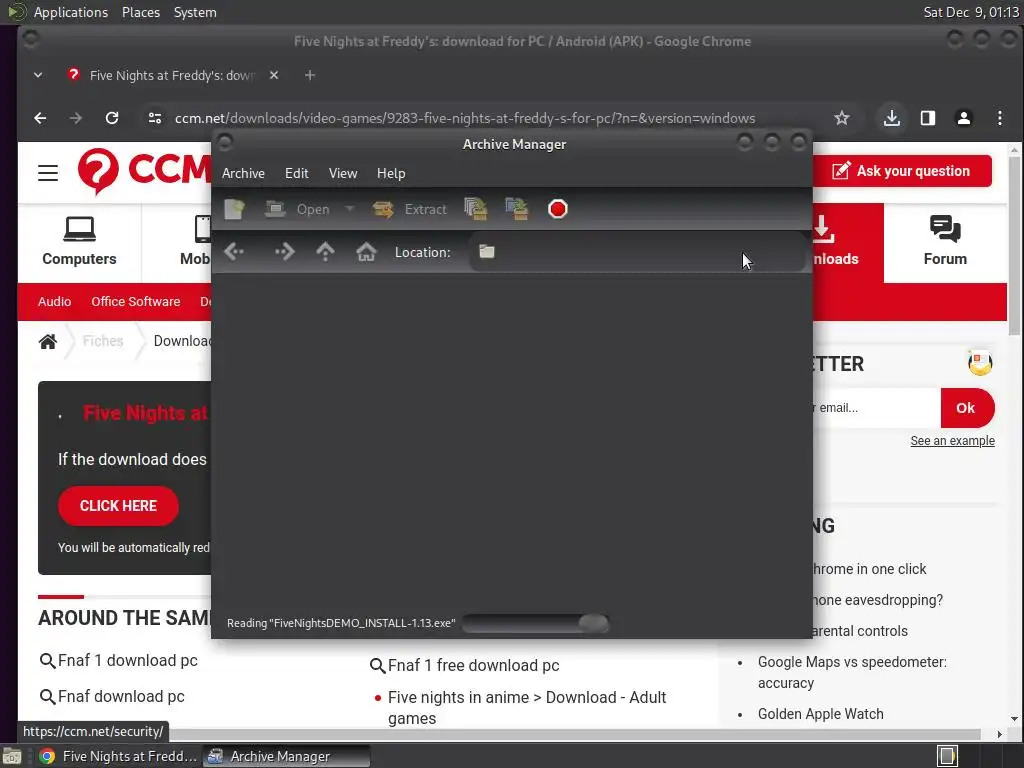The width and height of the screenshot is (1024, 768).
Task: Switch to Archive Manager taskbar item
Action: [286, 756]
